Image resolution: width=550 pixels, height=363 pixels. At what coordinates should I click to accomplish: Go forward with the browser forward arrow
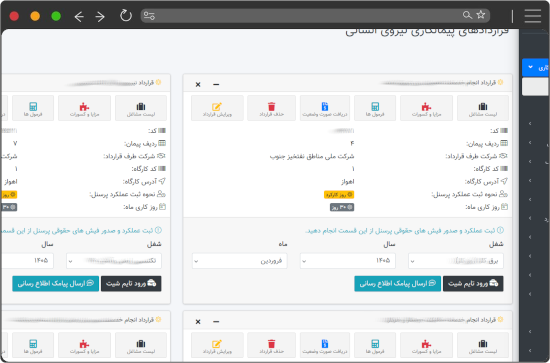(100, 16)
